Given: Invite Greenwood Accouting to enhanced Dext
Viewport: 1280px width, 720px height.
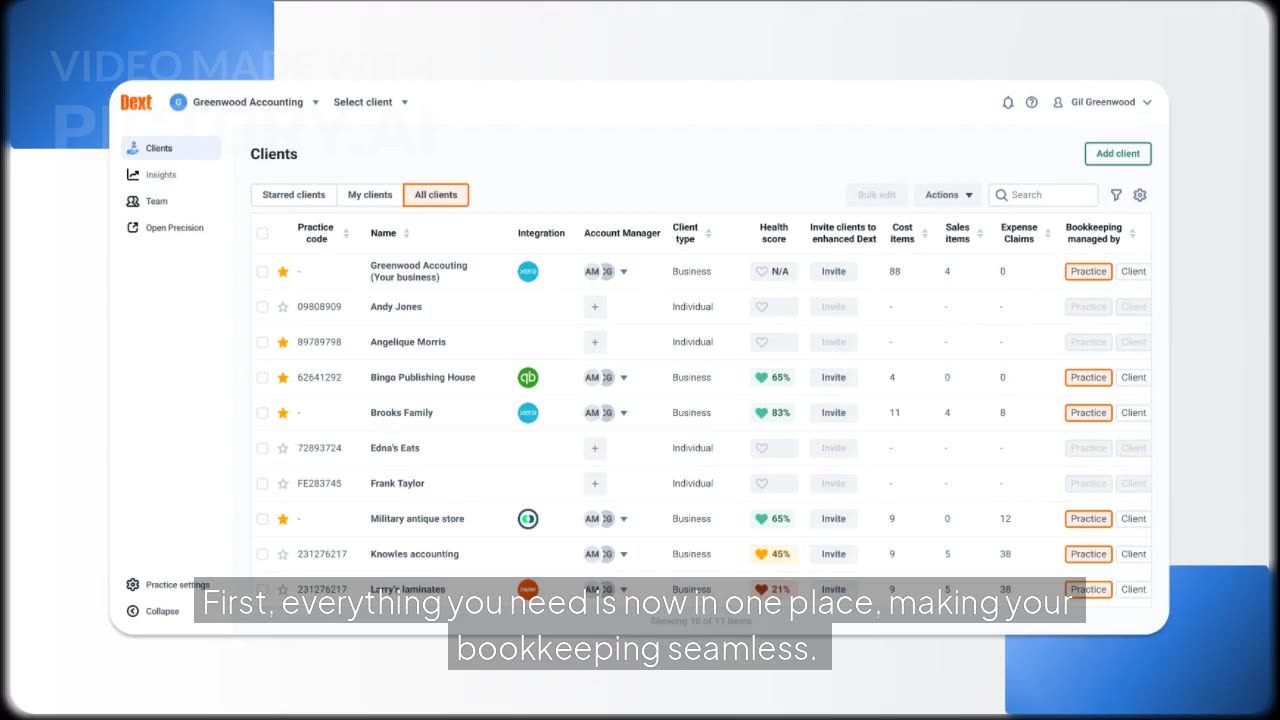Looking at the screenshot, I should click(834, 271).
